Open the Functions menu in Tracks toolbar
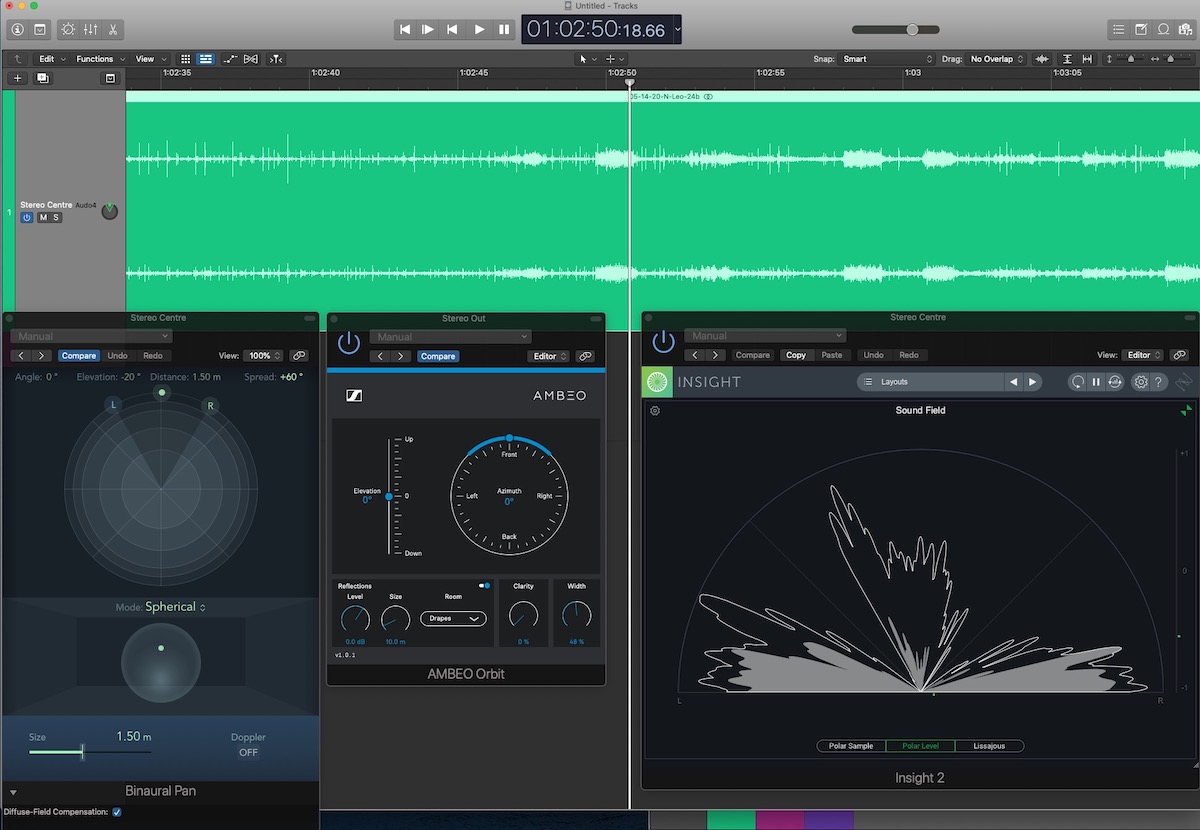The height and width of the screenshot is (830, 1200). [100, 59]
